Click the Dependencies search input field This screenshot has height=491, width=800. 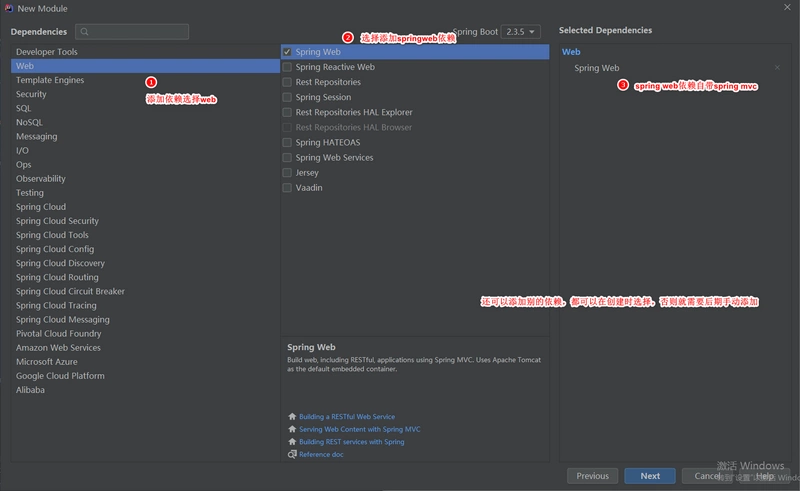pos(132,32)
